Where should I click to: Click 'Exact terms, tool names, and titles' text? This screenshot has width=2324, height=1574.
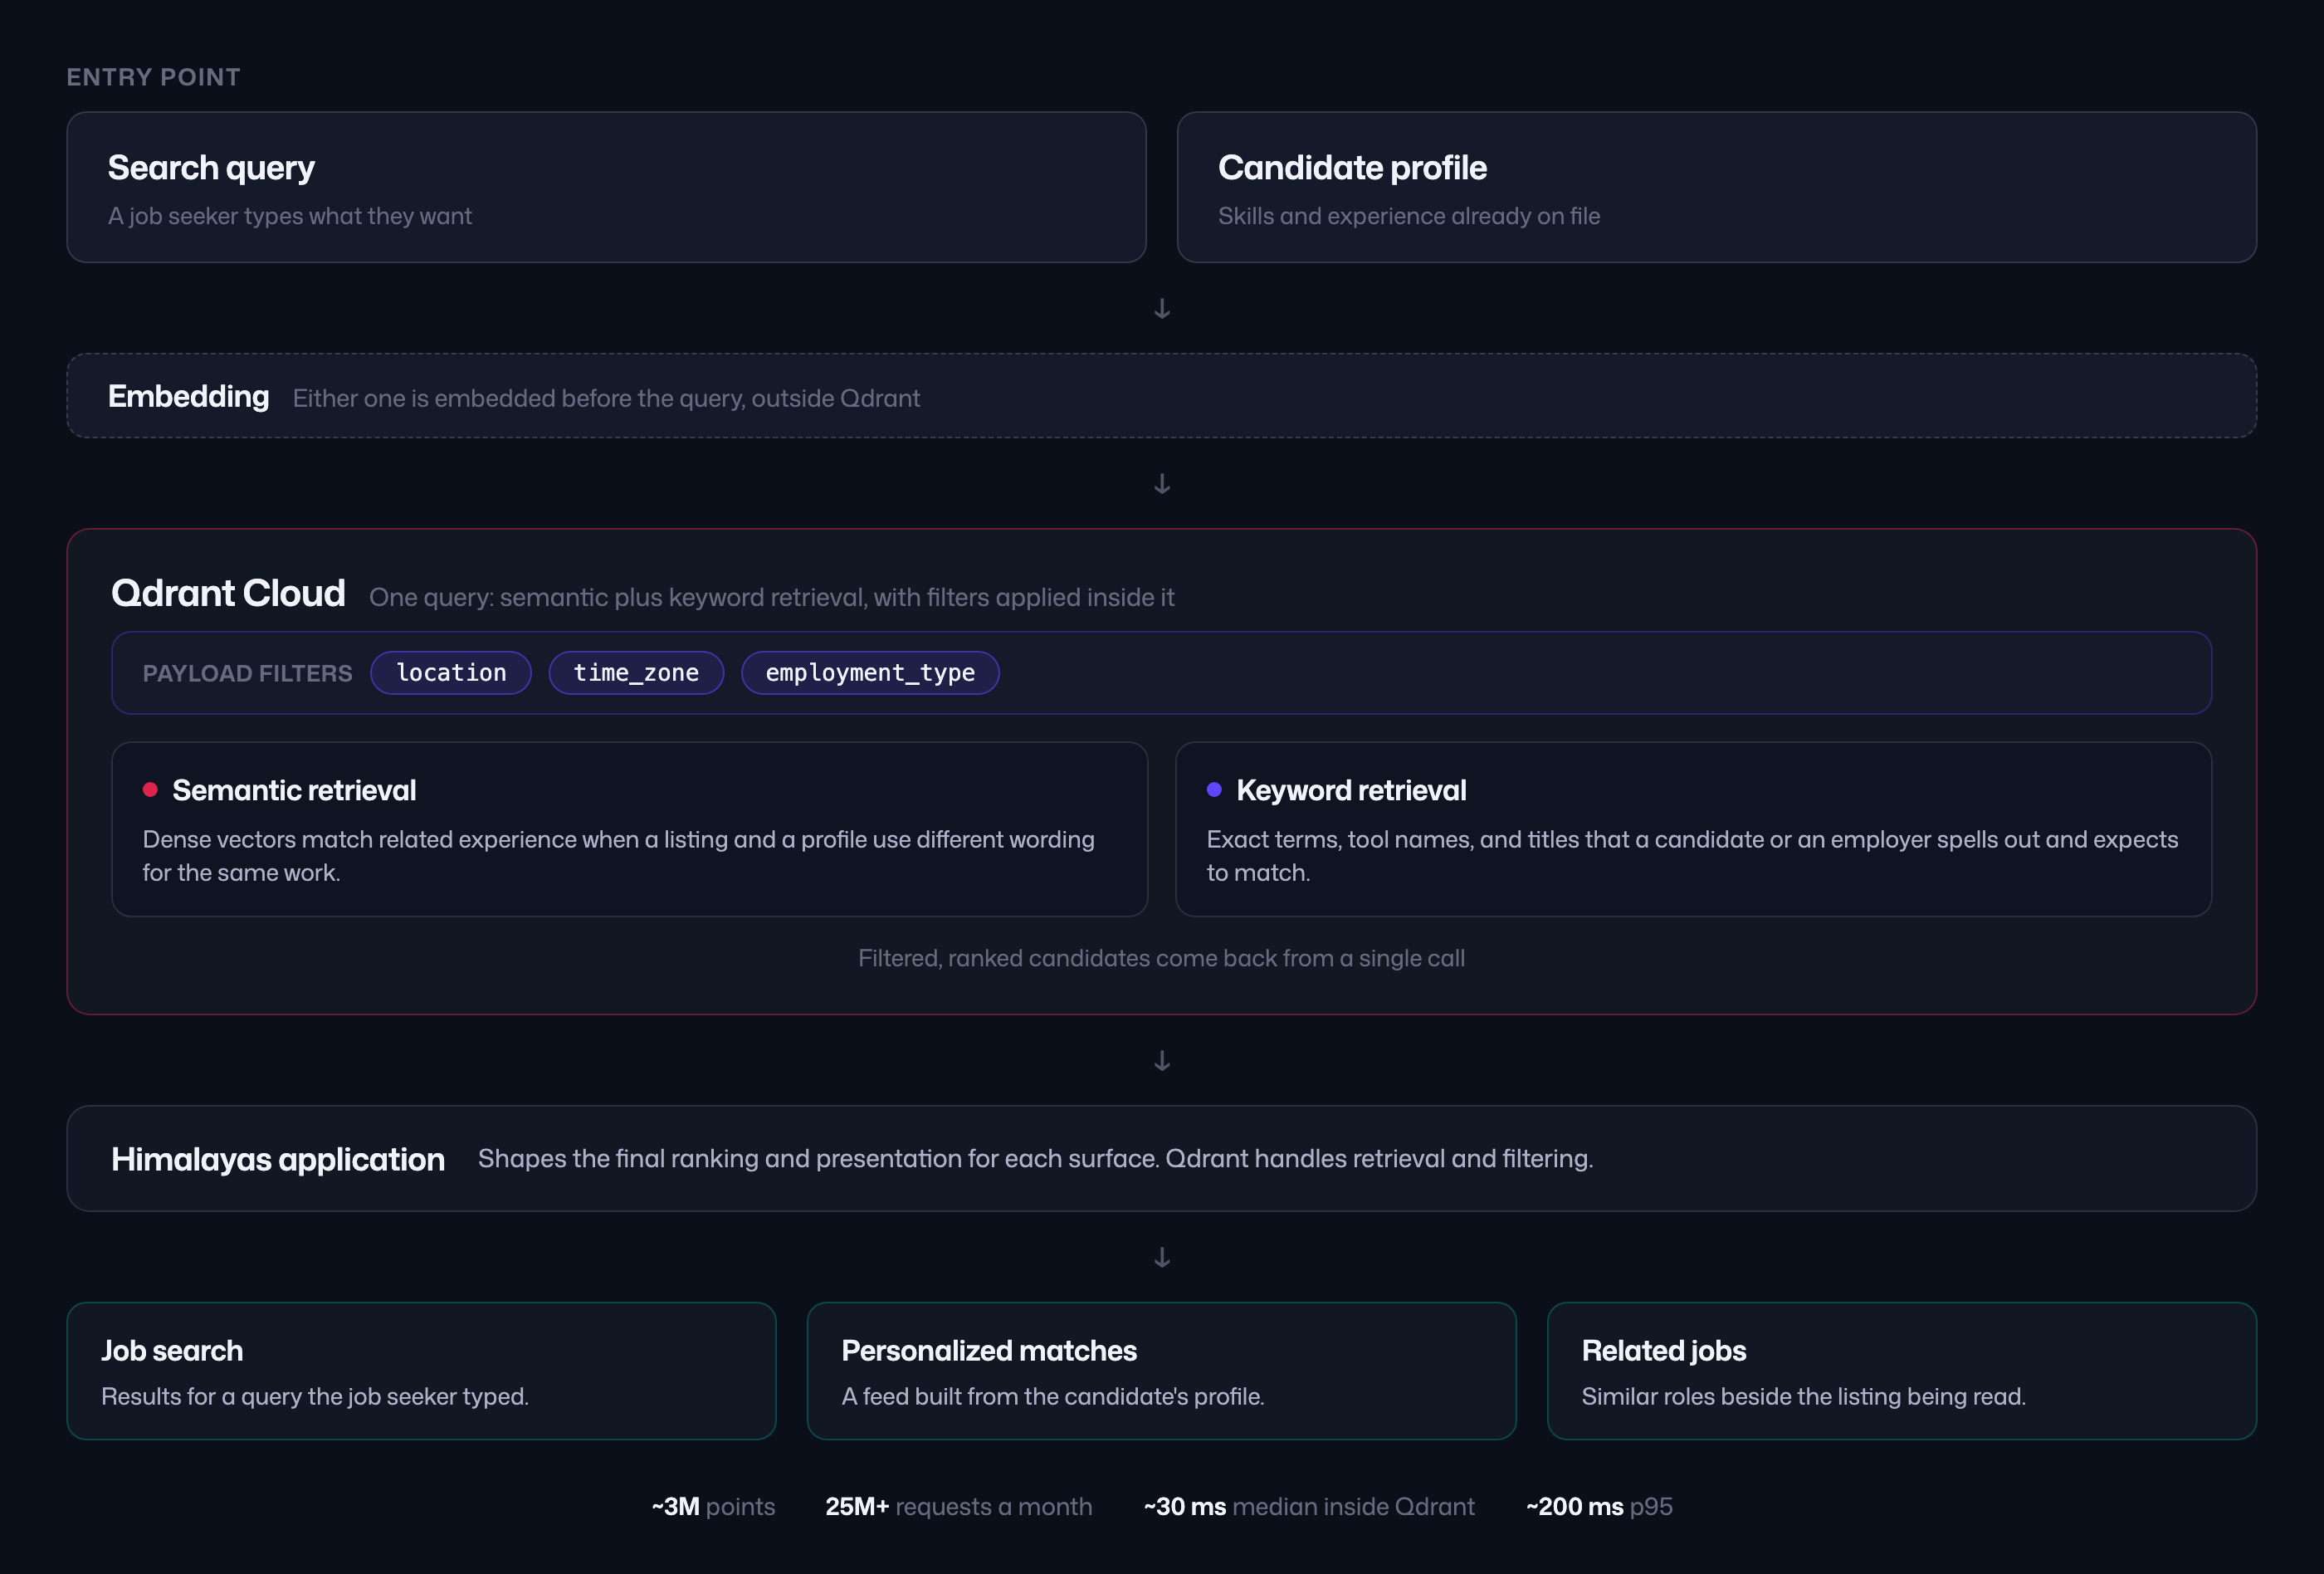click(1692, 856)
